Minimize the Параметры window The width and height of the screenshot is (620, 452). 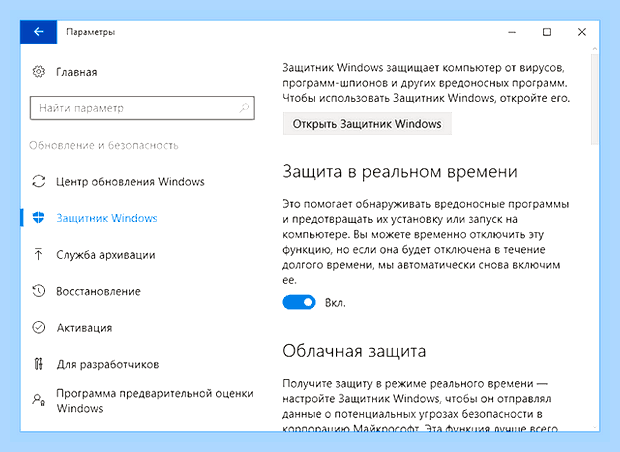(x=512, y=32)
